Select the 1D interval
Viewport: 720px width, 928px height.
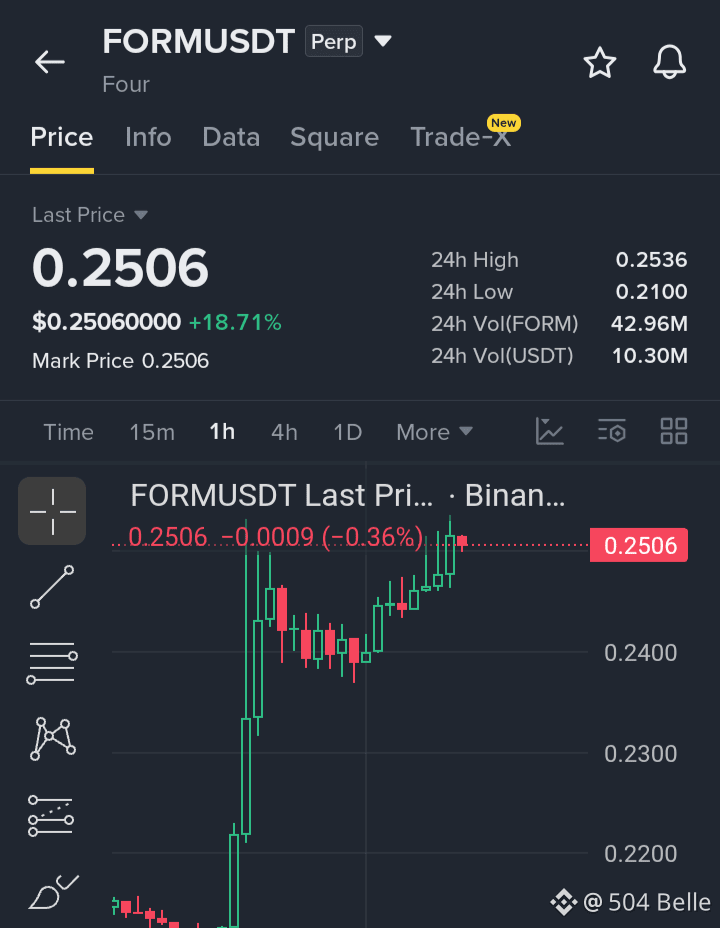click(348, 432)
